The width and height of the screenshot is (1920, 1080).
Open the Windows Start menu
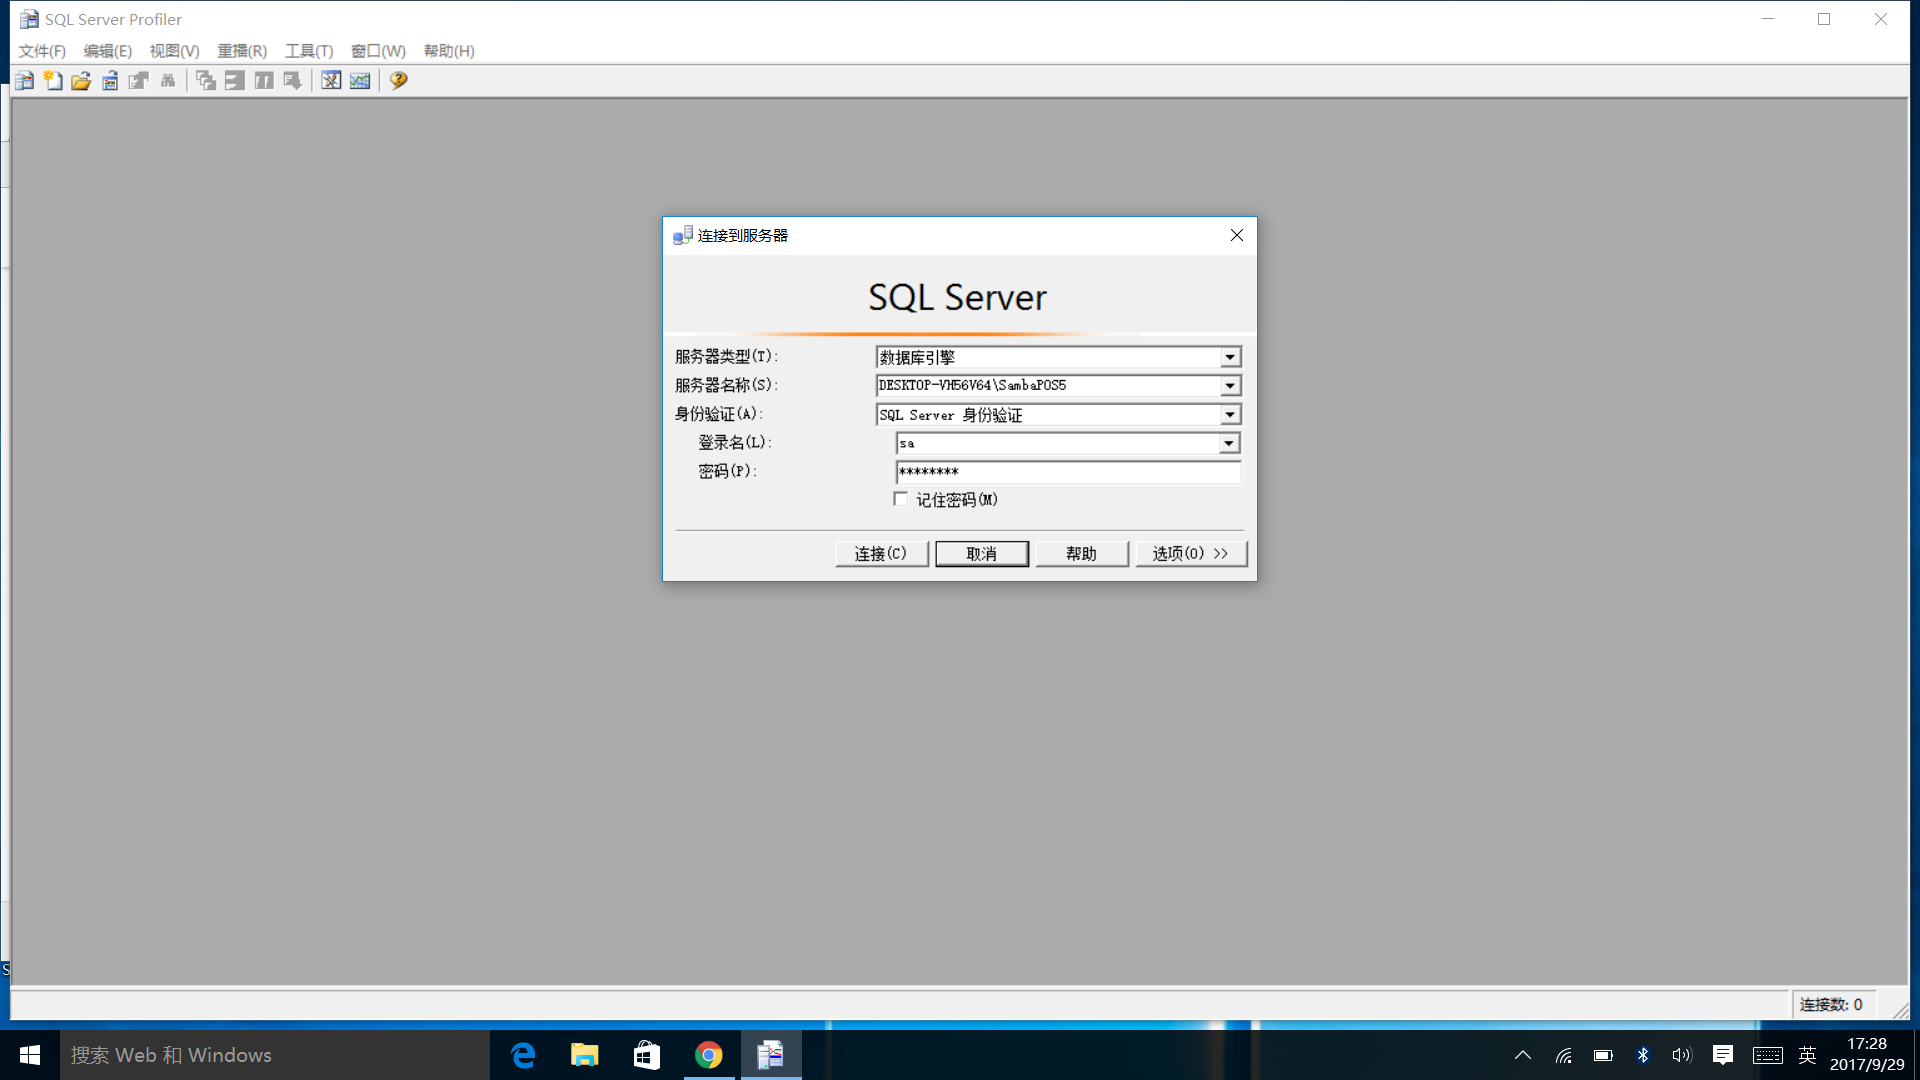[x=30, y=1055]
